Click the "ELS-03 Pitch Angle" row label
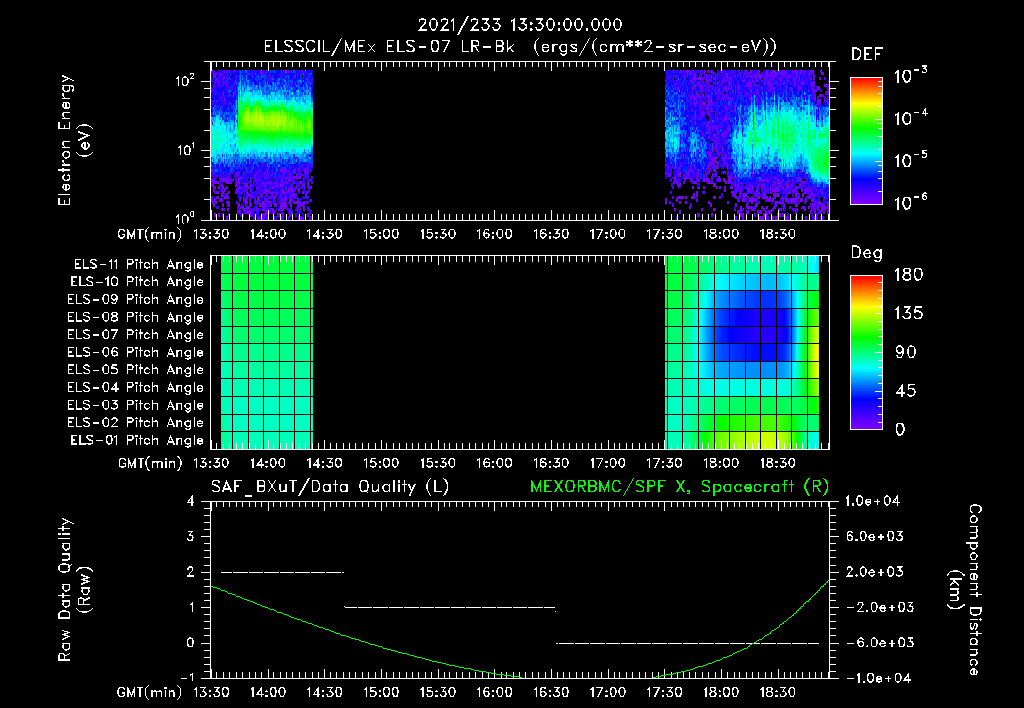Viewport: 1024px width, 708px height. click(135, 406)
